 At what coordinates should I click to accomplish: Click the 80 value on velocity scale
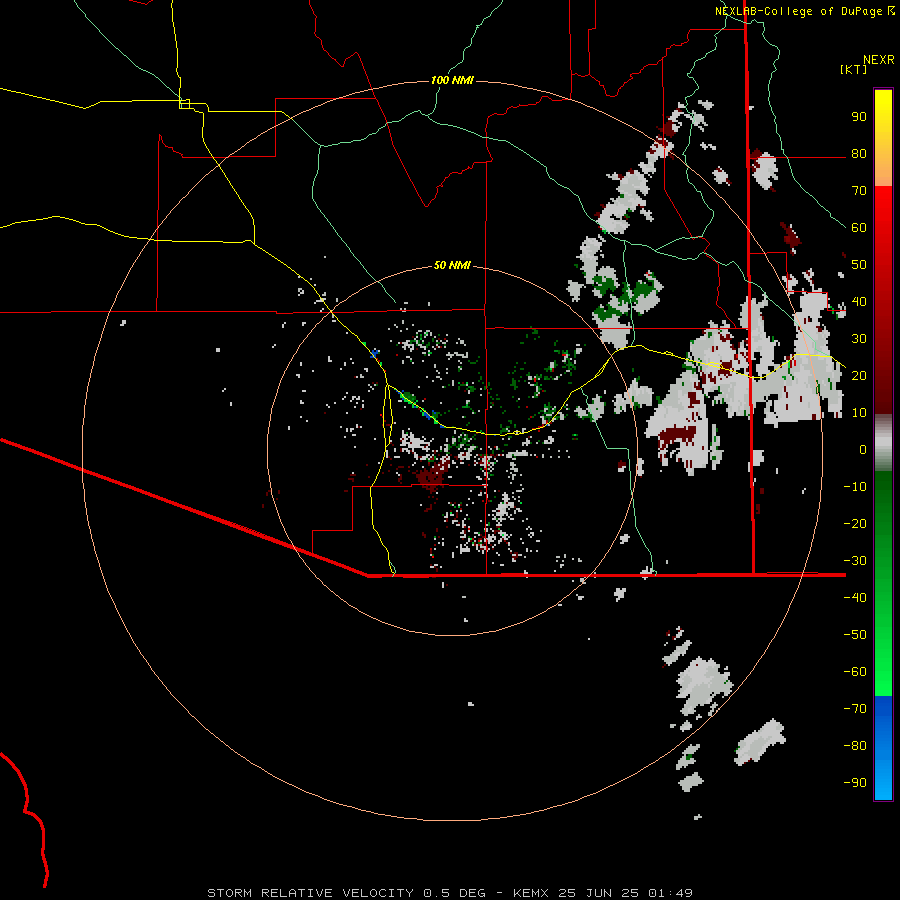(x=859, y=153)
